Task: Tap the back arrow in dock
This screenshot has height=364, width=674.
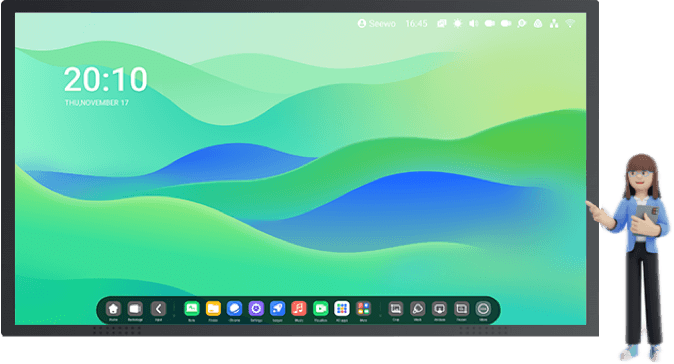Action: click(158, 309)
